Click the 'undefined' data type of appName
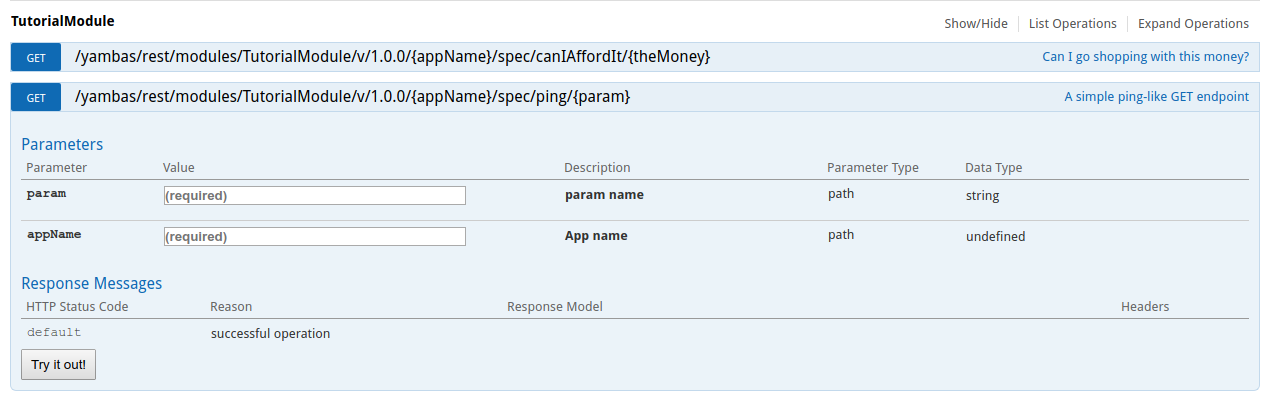The height and width of the screenshot is (407, 1280). click(995, 237)
